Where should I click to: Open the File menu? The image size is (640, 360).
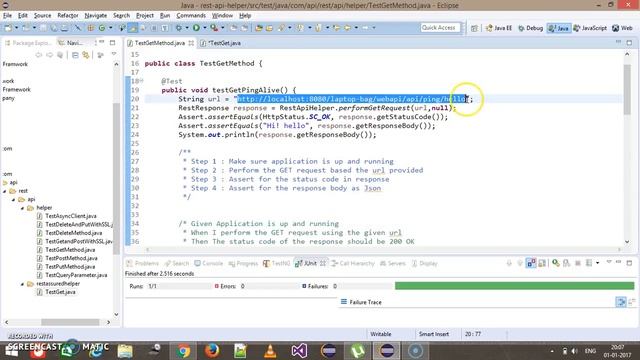tap(7, 16)
